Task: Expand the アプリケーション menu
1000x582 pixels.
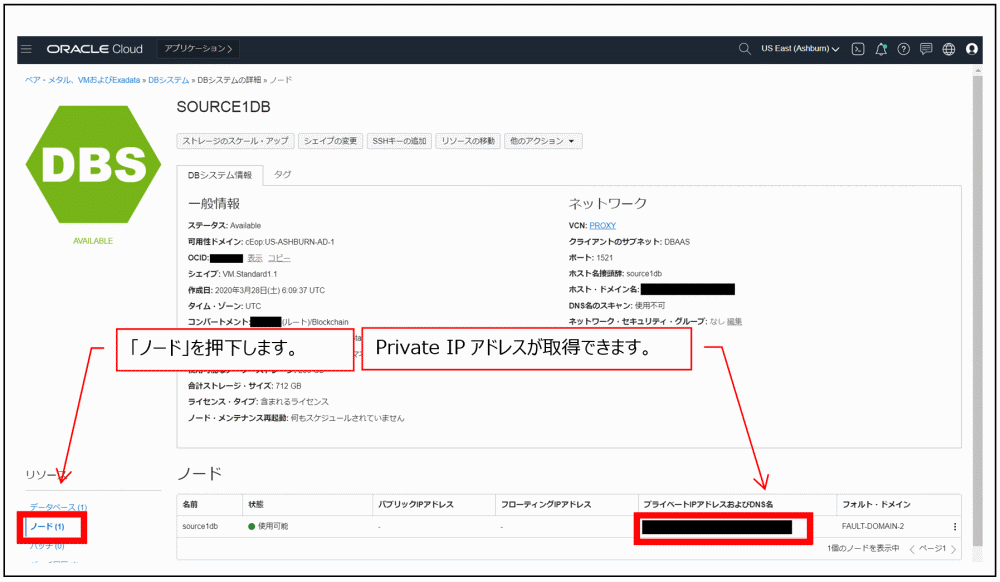Action: click(x=198, y=49)
